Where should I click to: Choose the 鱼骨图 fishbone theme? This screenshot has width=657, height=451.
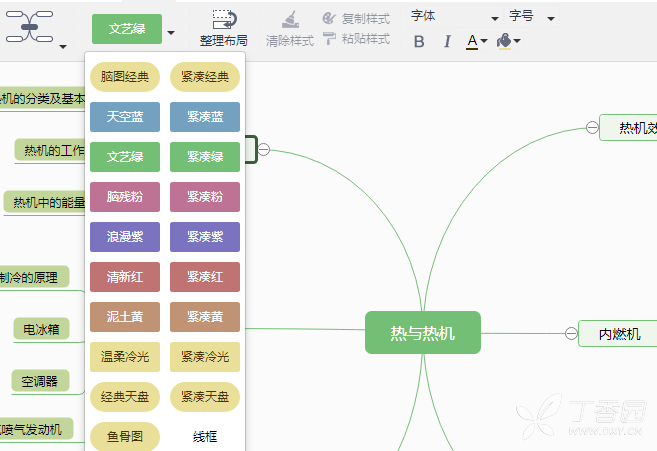[x=125, y=436]
